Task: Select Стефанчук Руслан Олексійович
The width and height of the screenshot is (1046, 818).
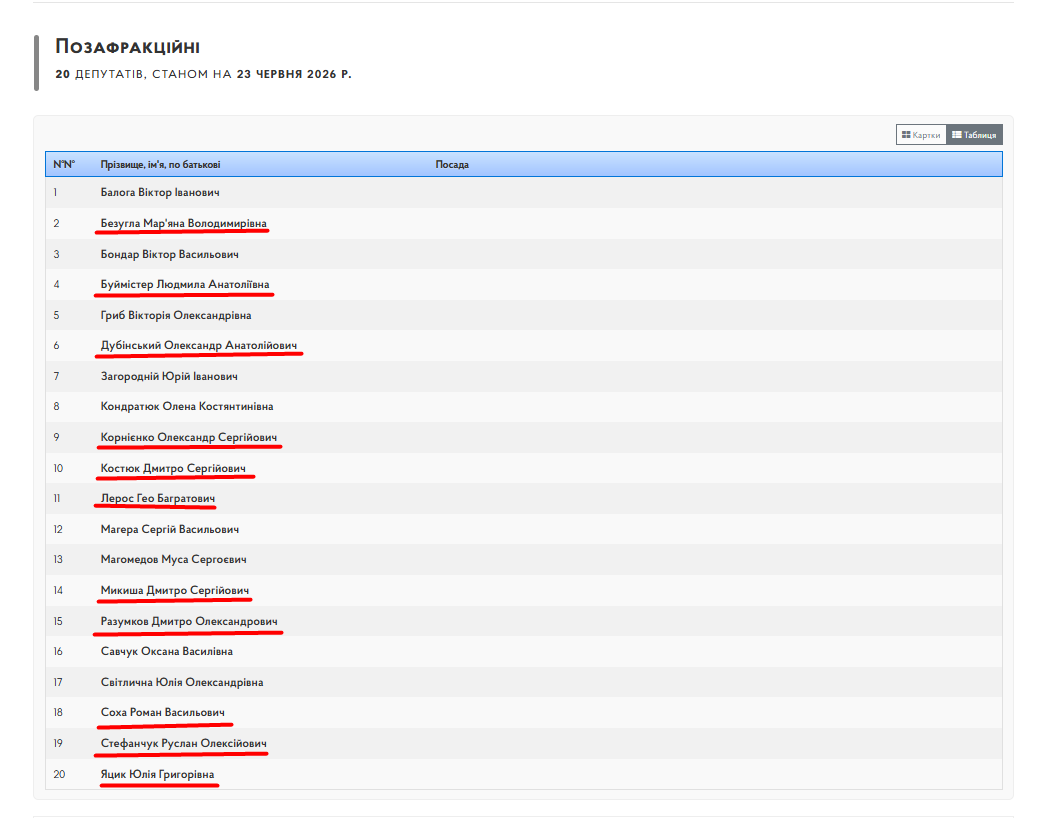Action: [183, 743]
